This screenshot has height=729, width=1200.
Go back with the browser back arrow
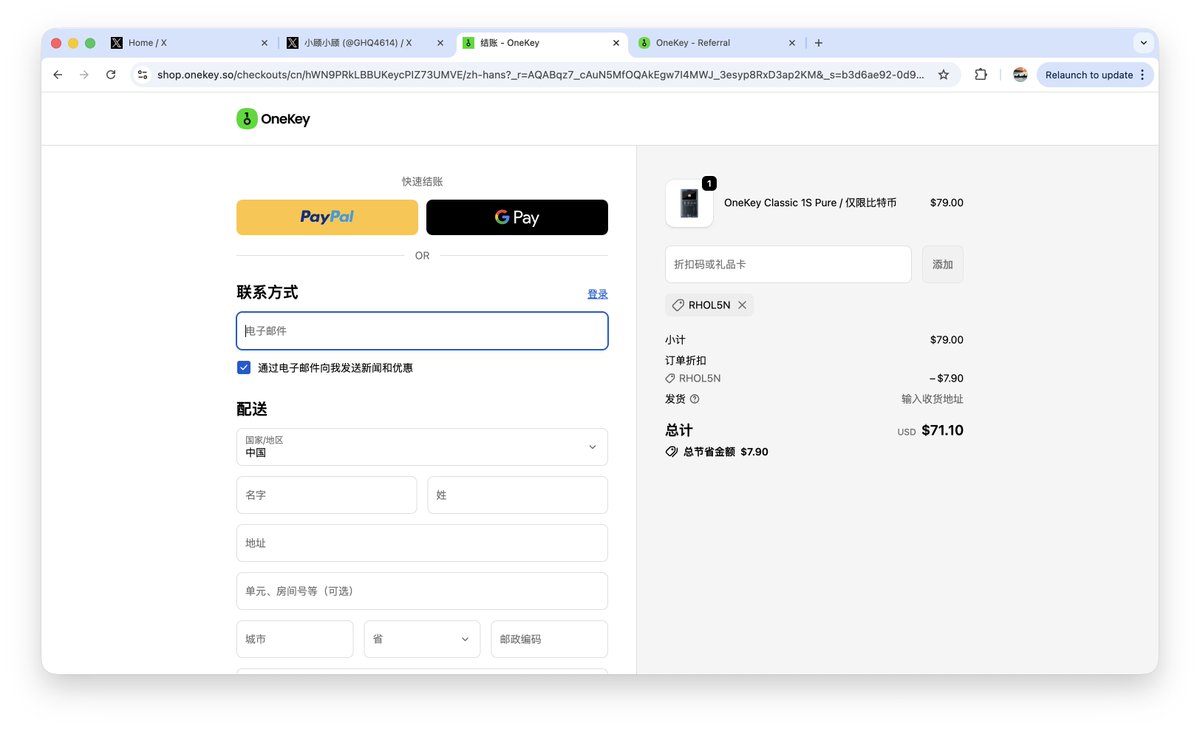pyautogui.click(x=58, y=75)
